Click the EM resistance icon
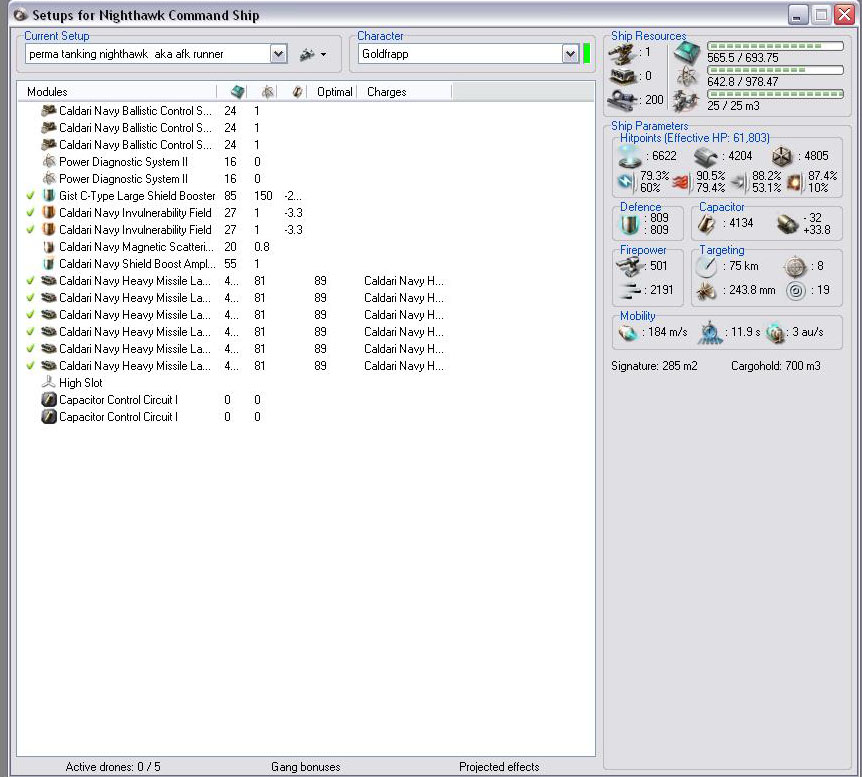862x777 pixels. point(626,181)
